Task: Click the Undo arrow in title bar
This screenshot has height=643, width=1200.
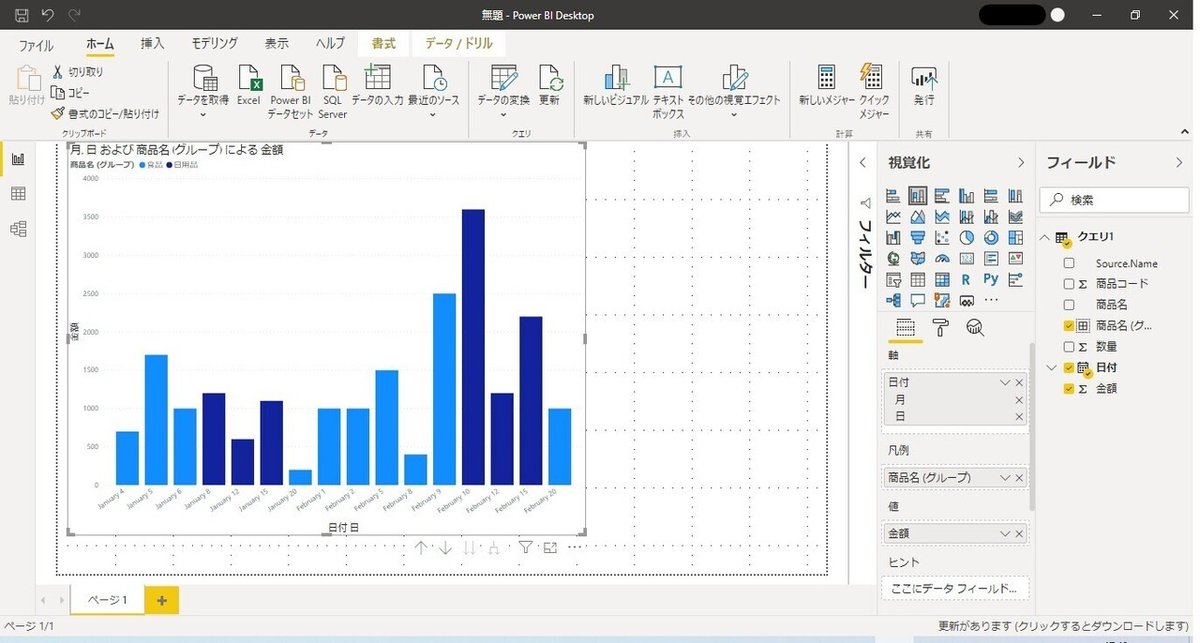Action: pyautogui.click(x=47, y=15)
